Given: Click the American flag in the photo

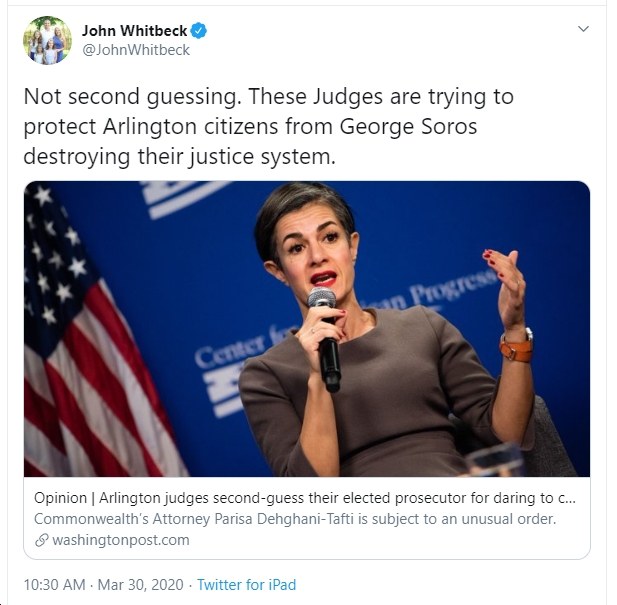Looking at the screenshot, I should click(91, 334).
